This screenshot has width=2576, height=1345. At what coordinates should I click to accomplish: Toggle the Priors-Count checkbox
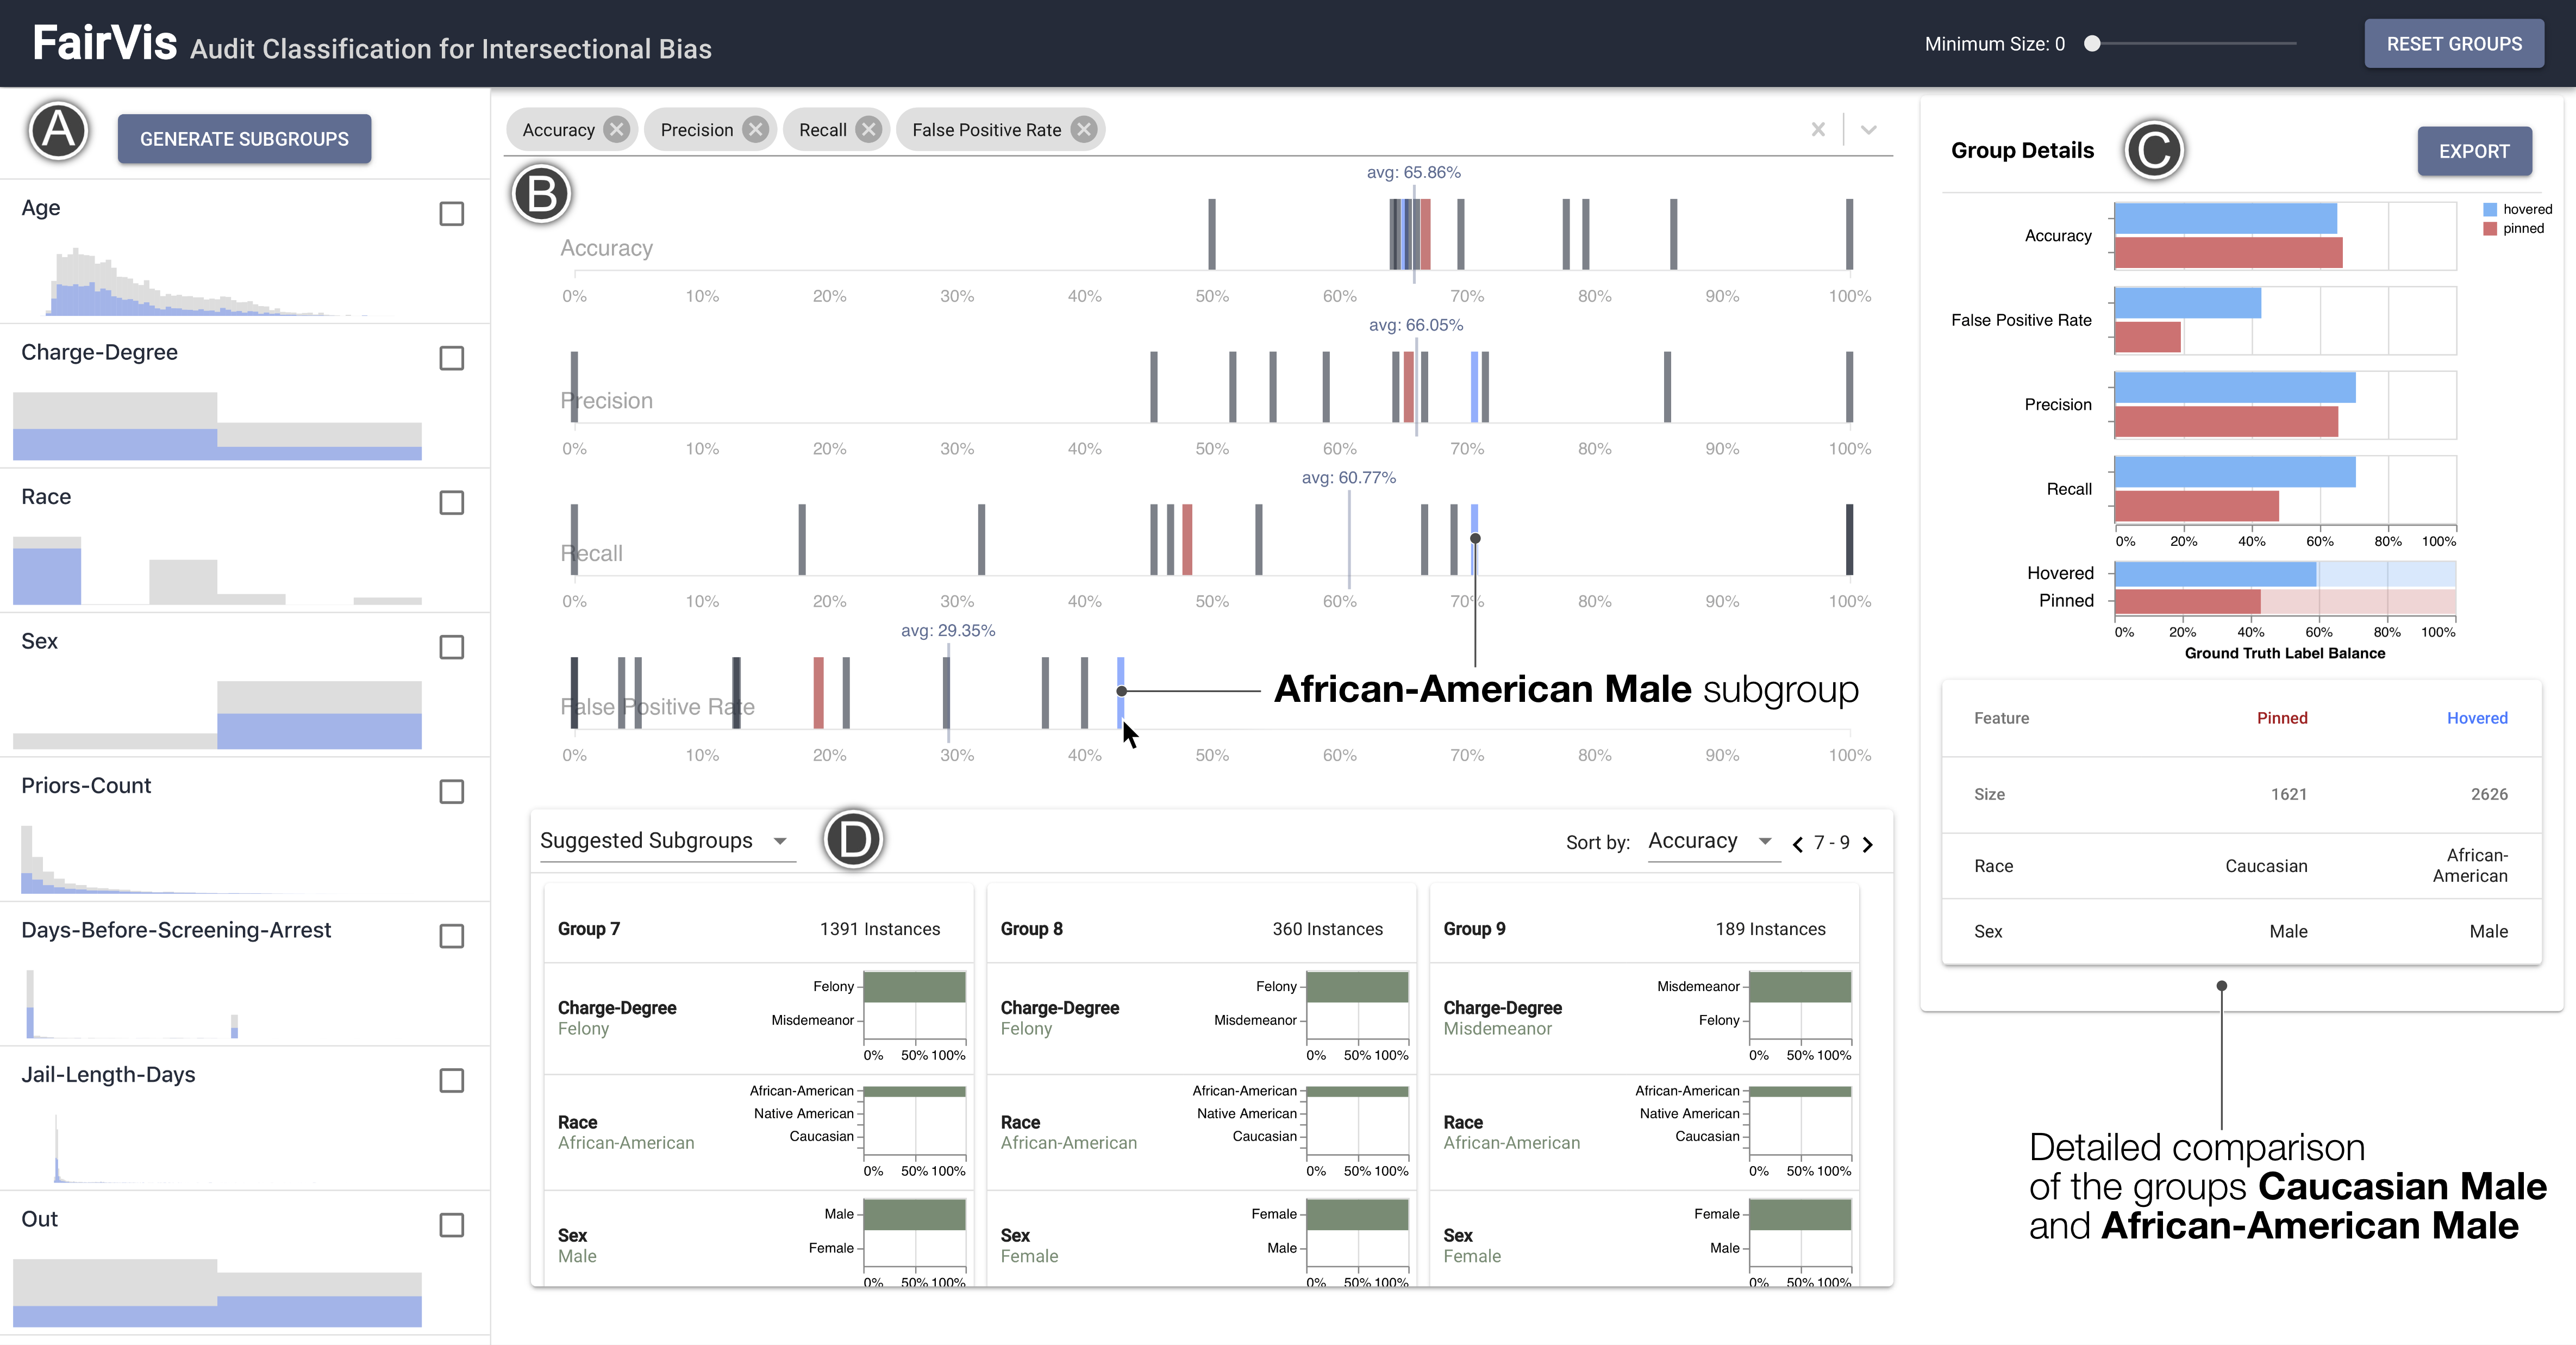tap(452, 792)
